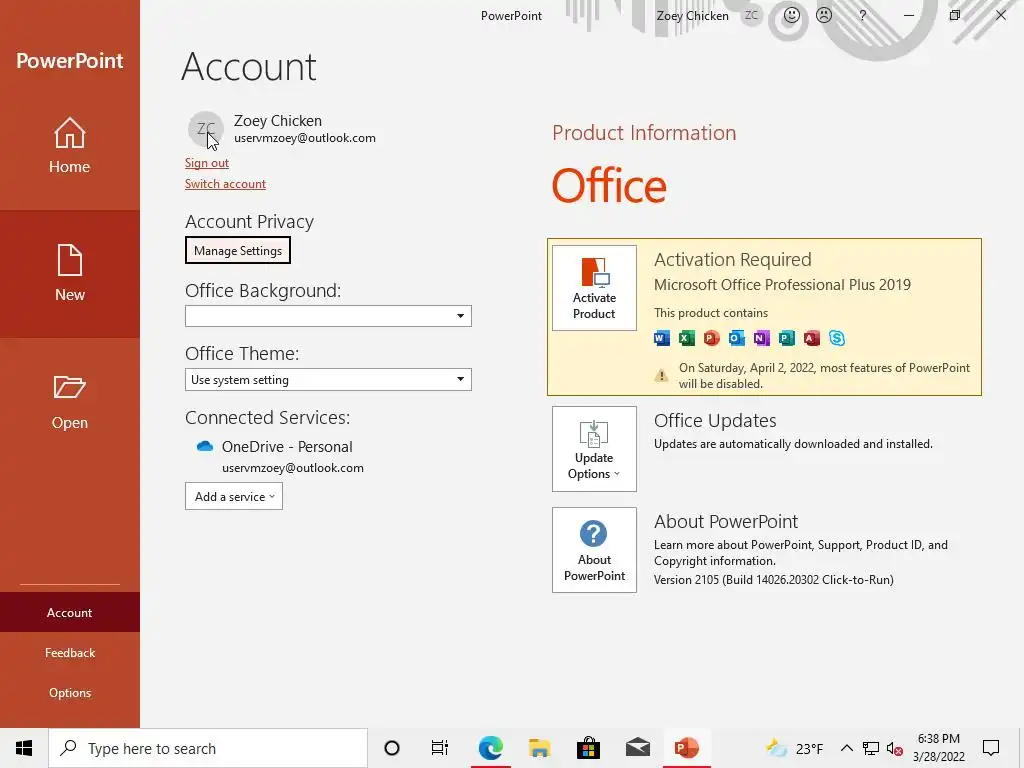Viewport: 1024px width, 768px height.
Task: Open the Home page in the sidebar
Action: tap(69, 145)
